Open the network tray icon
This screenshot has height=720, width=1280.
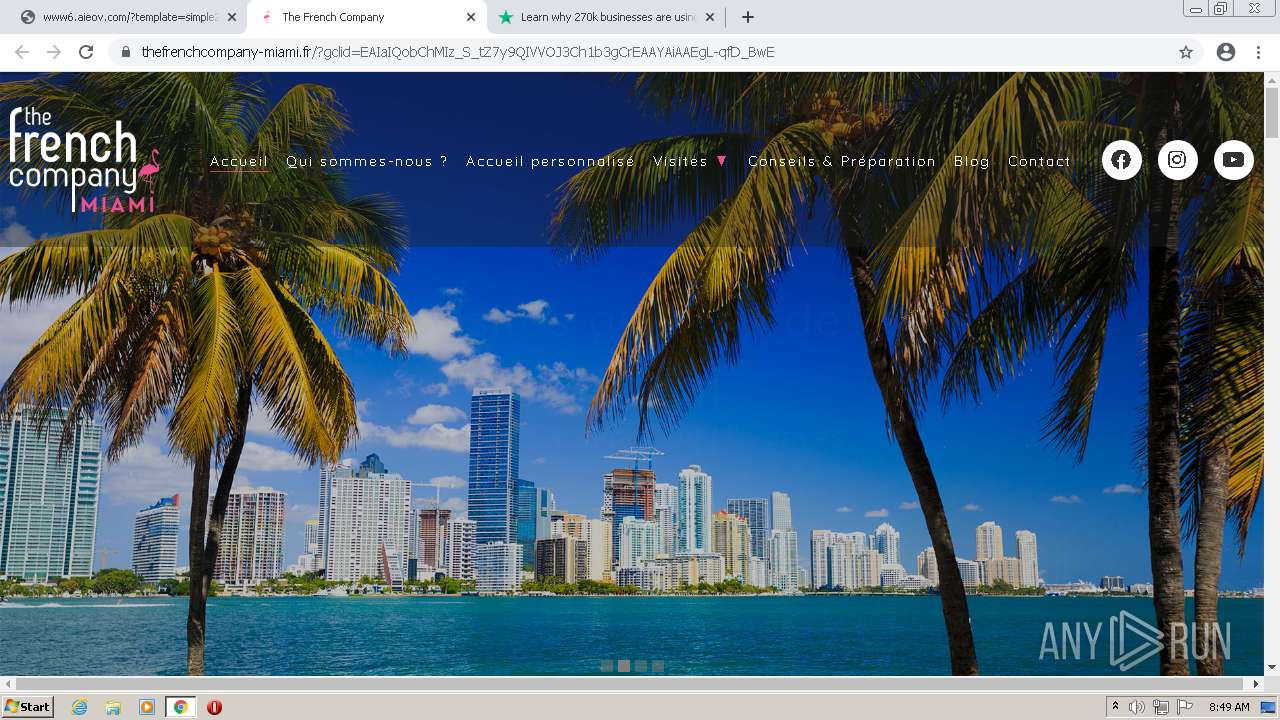[1161, 707]
